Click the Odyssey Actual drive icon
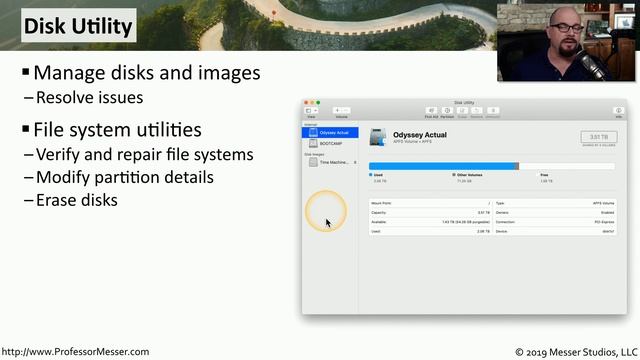Viewport: 640px width, 360px height. pyautogui.click(x=378, y=137)
